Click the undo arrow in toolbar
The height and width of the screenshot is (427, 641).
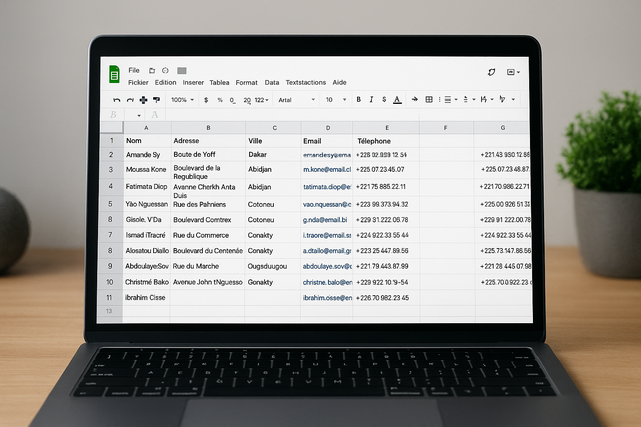116,100
